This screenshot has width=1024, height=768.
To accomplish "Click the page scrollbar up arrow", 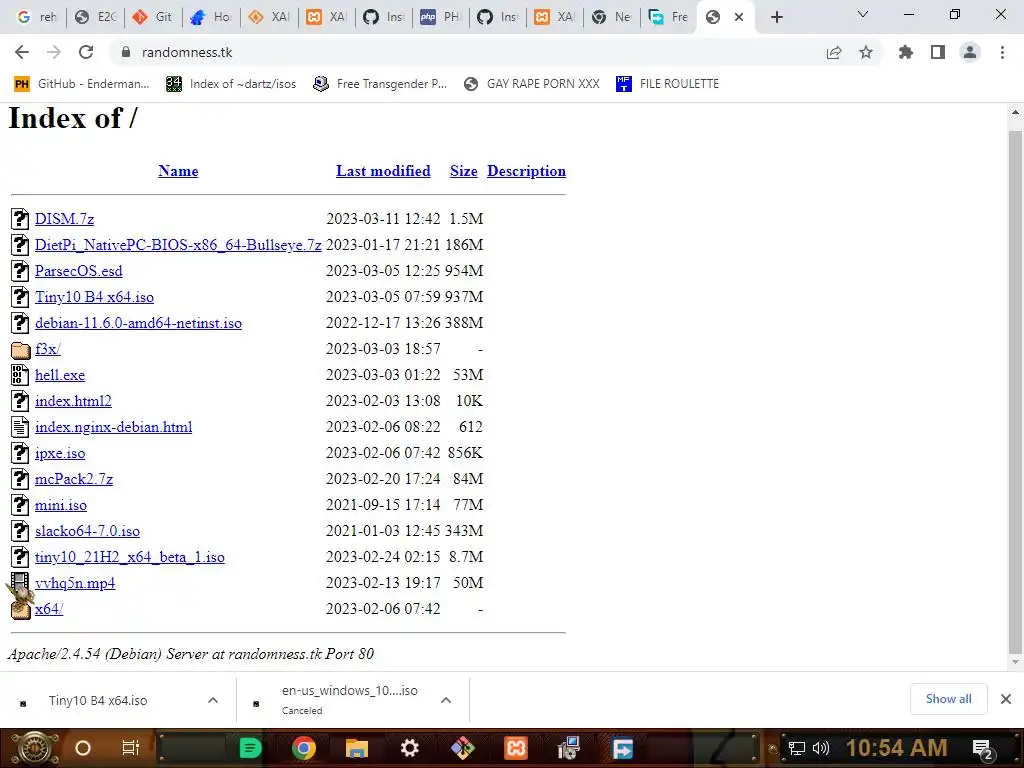I will click(x=1015, y=112).
